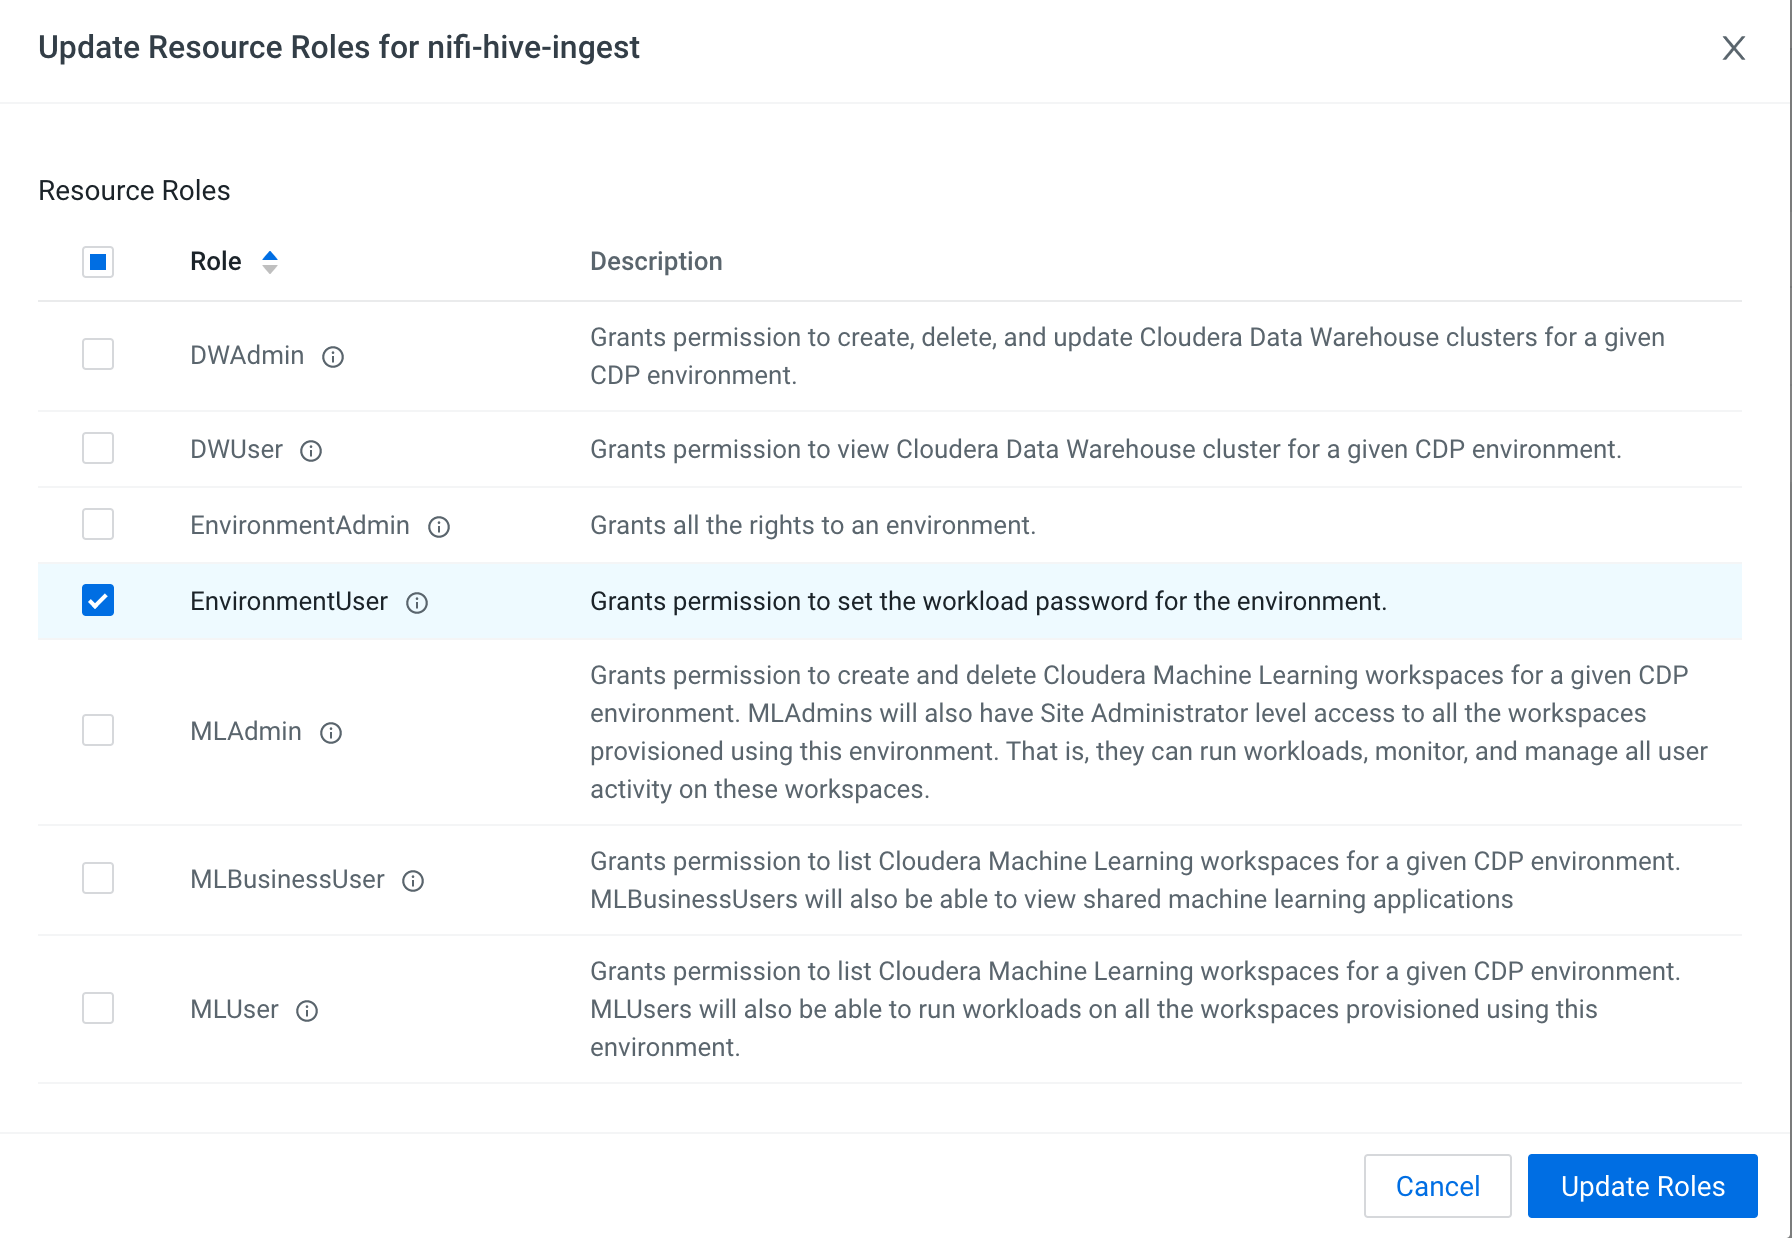Uncheck the EnvironmentUser role
This screenshot has width=1792, height=1238.
point(98,600)
